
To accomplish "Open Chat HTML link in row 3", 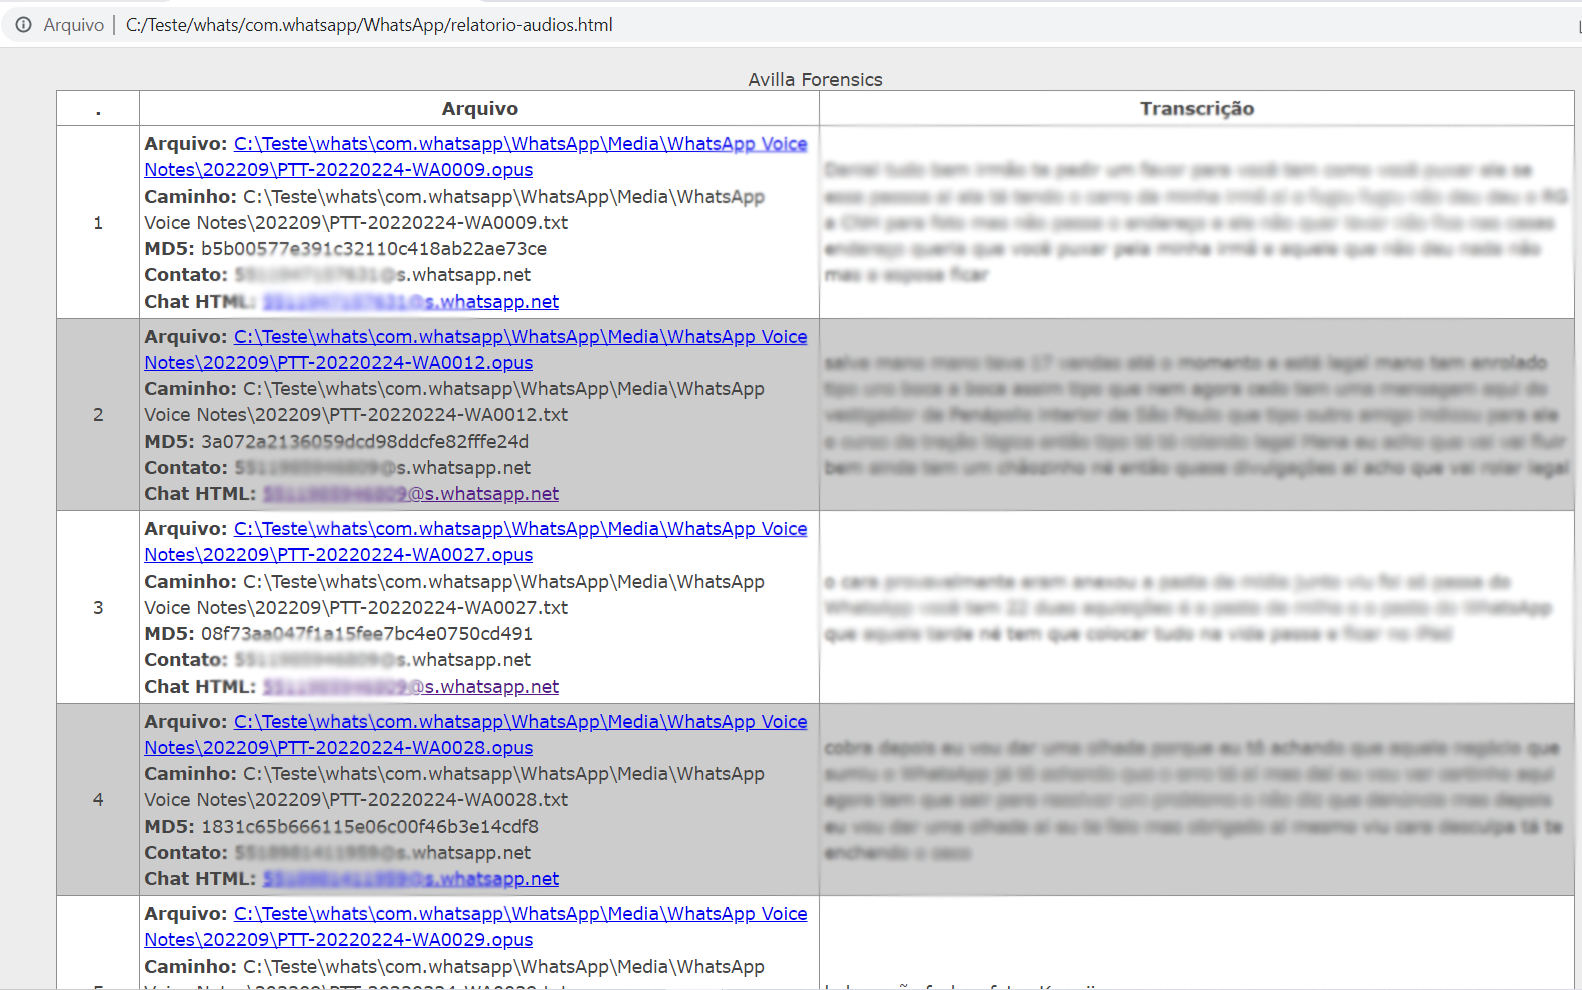I will (x=411, y=687).
